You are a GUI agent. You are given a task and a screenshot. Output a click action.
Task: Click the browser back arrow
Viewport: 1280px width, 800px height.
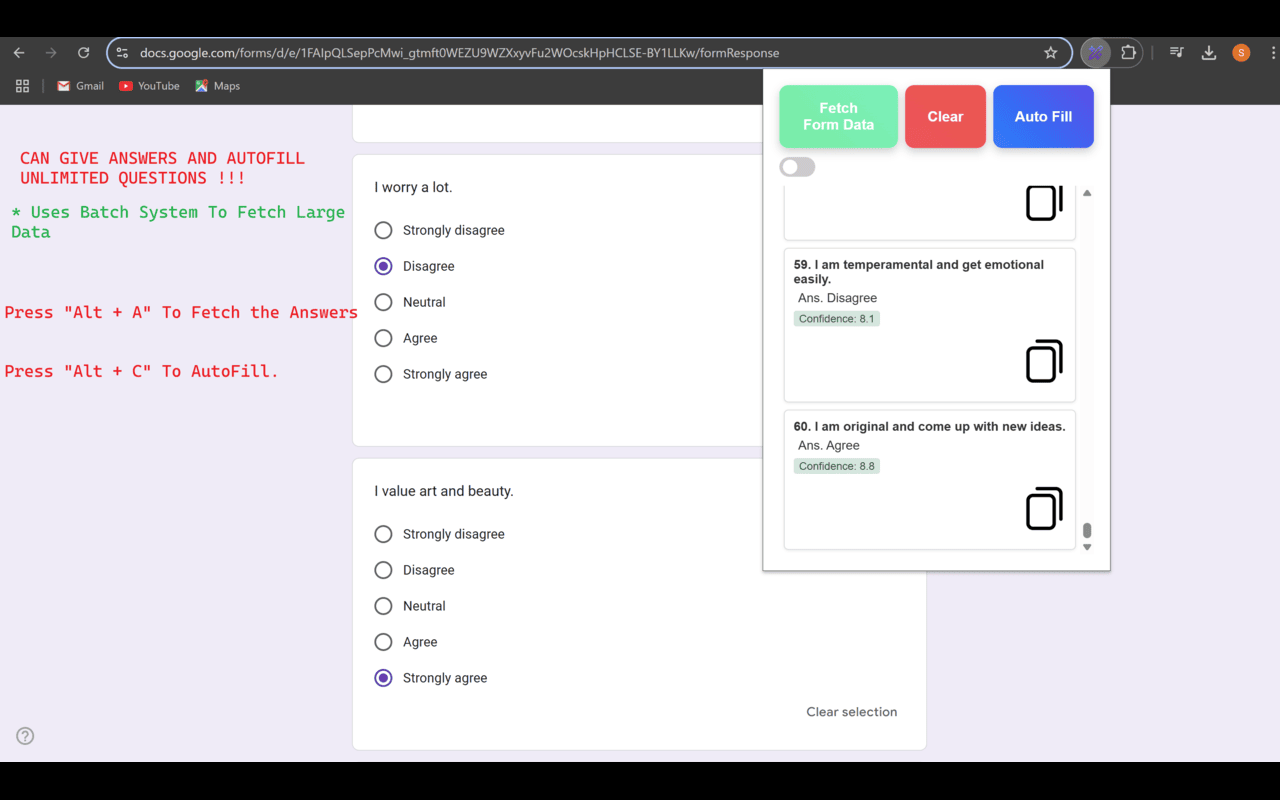pos(18,52)
